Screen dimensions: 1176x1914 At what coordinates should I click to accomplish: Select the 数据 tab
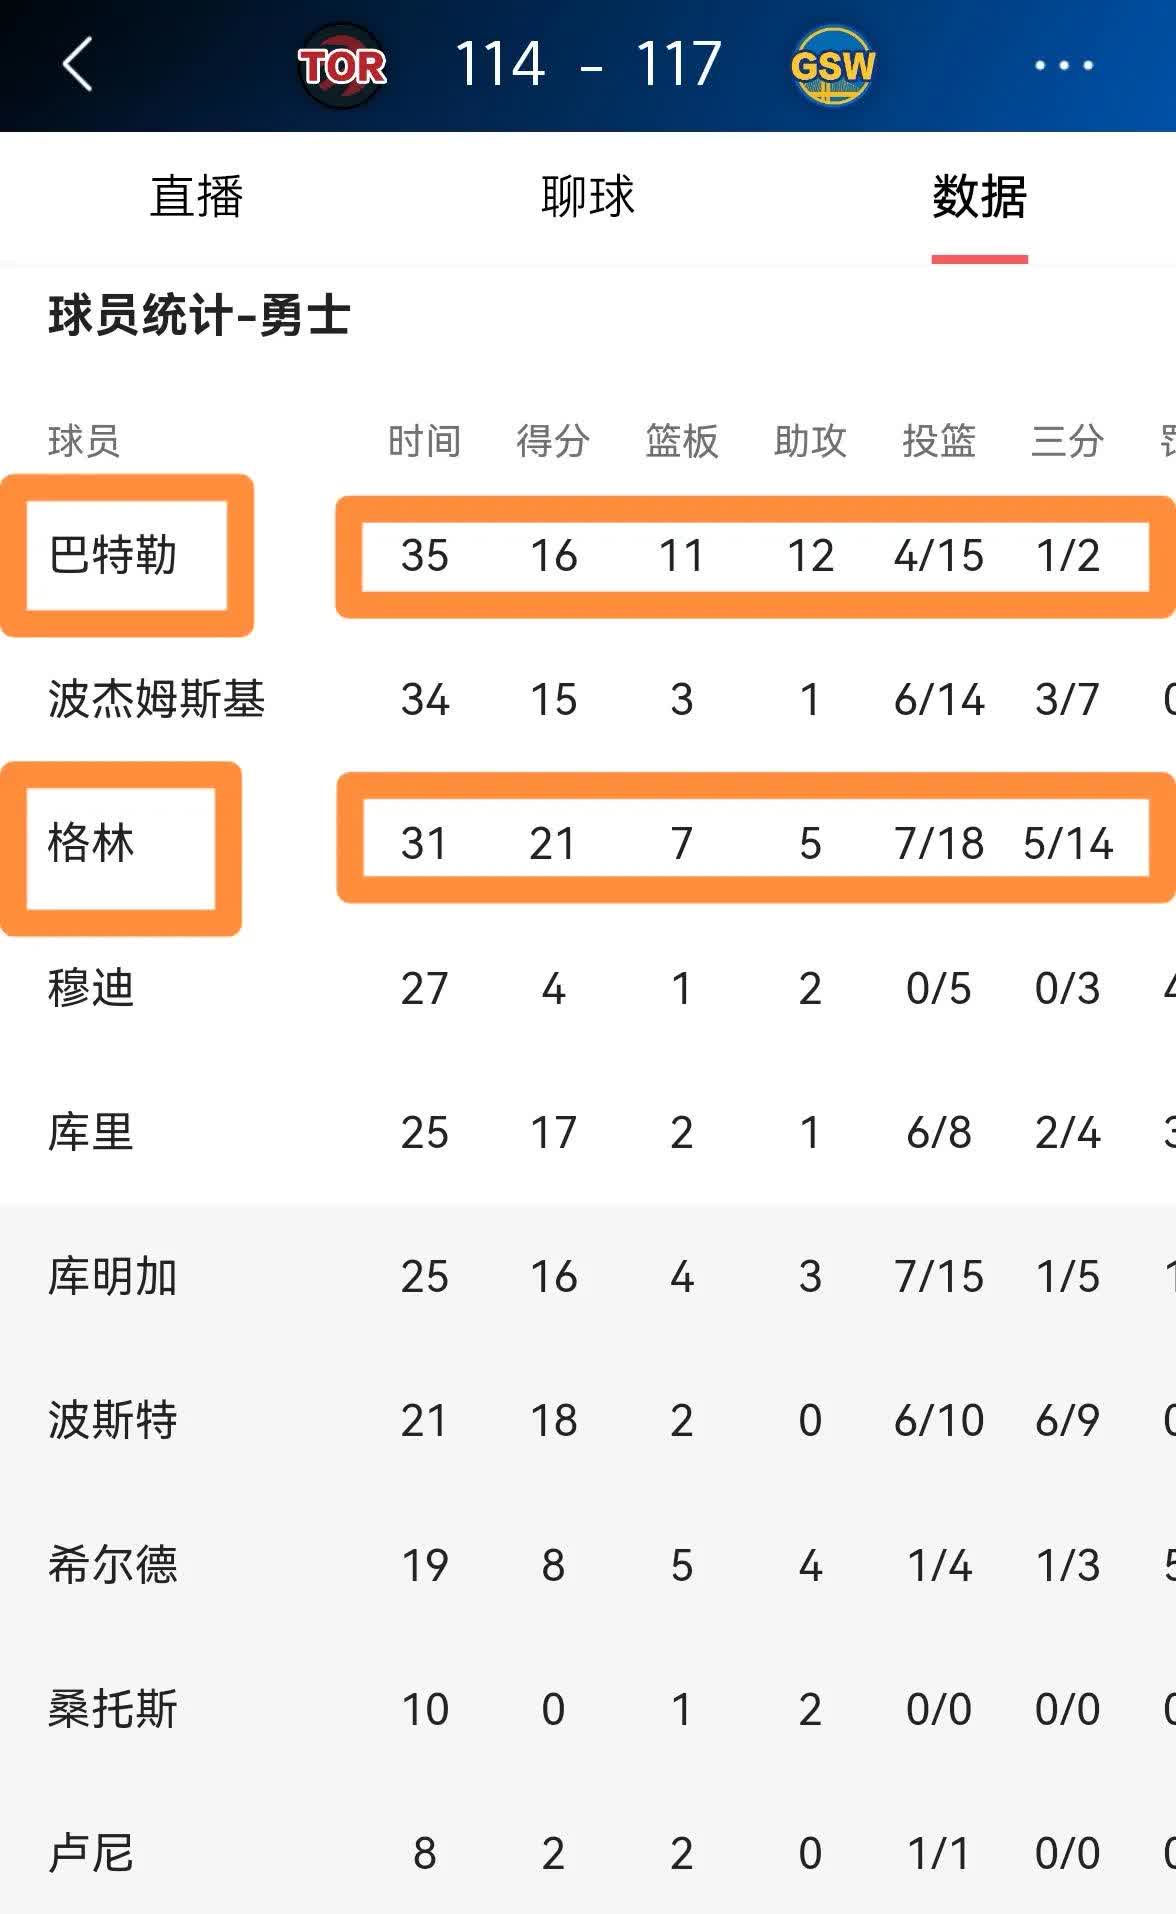coord(980,197)
